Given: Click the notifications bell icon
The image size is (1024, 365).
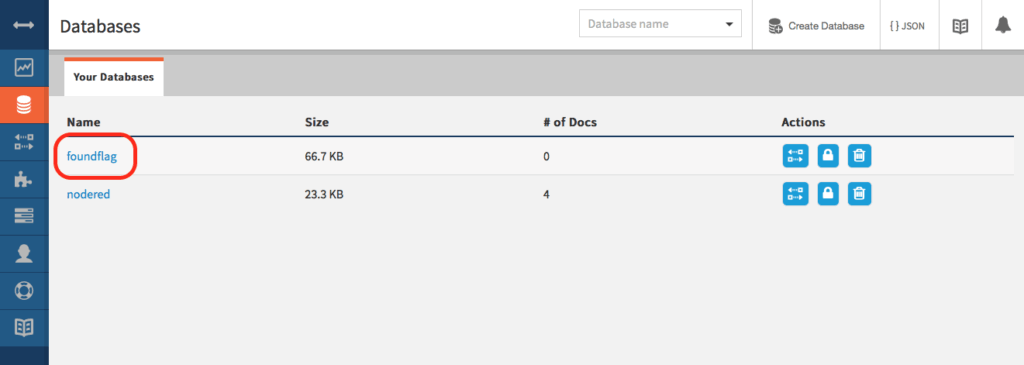Looking at the screenshot, I should (x=1002, y=25).
